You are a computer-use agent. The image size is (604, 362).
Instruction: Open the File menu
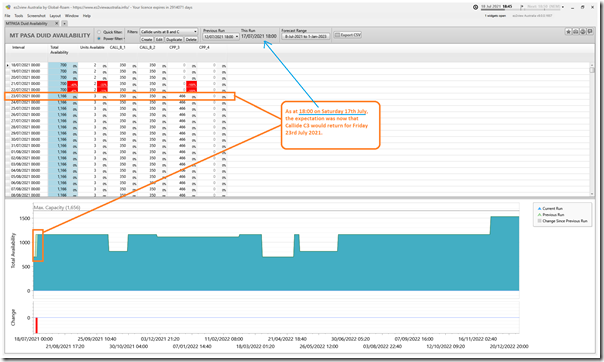coord(7,16)
